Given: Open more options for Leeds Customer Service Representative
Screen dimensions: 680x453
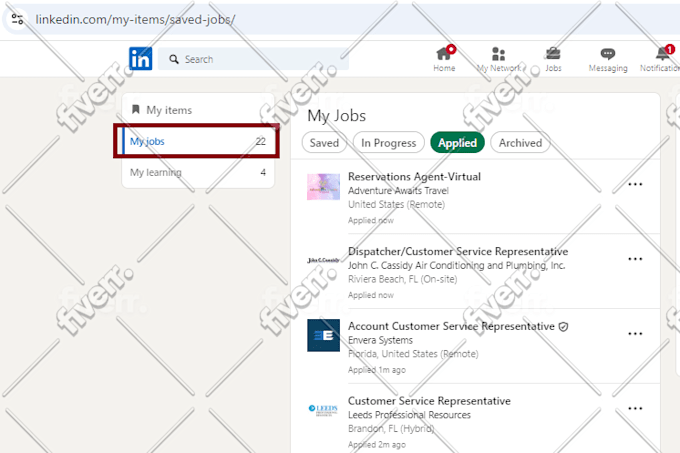Looking at the screenshot, I should pyautogui.click(x=635, y=408).
